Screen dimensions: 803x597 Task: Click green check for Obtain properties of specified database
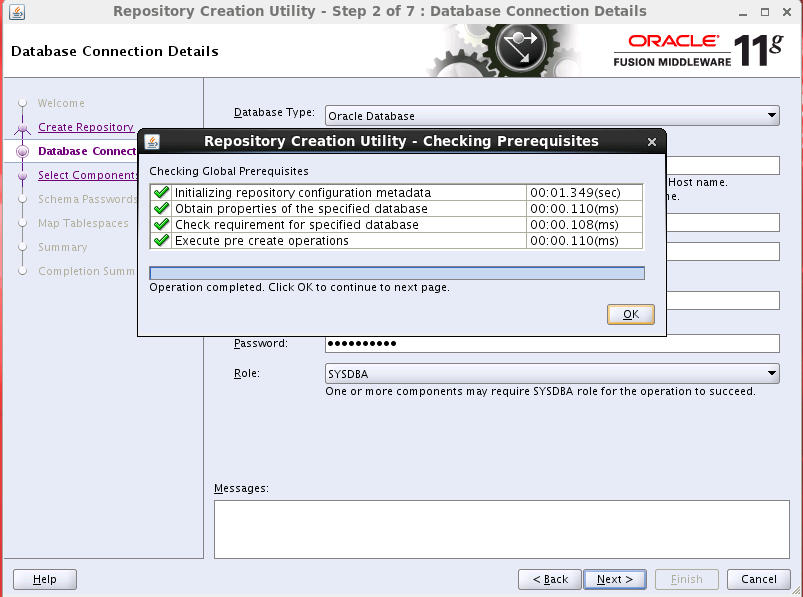tap(161, 208)
